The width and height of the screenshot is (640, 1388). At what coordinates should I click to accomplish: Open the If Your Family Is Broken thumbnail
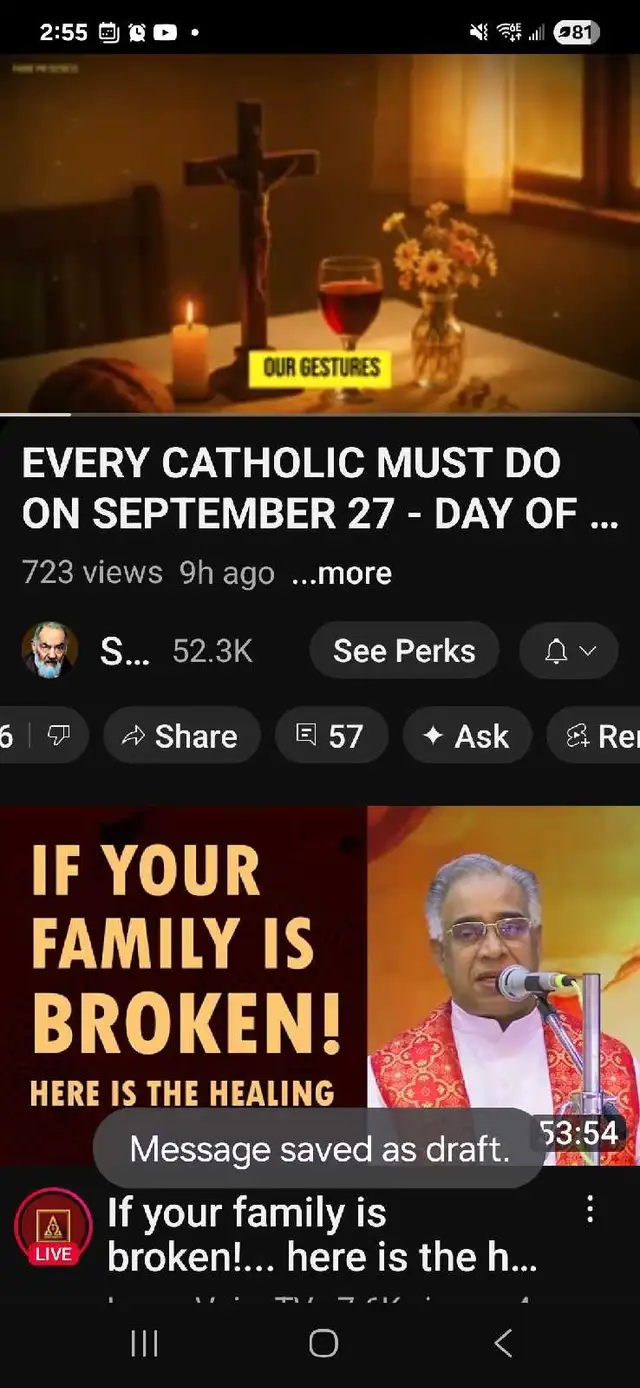coord(320,985)
